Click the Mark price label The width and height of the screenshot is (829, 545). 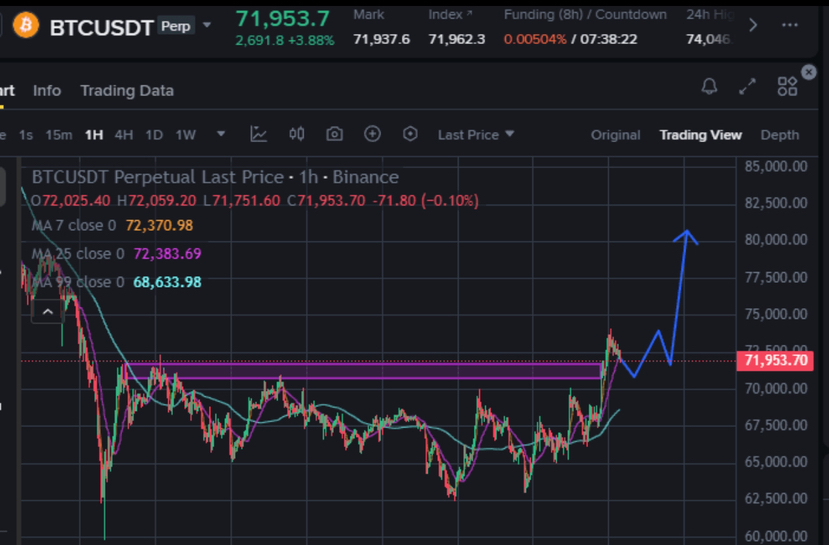(369, 14)
